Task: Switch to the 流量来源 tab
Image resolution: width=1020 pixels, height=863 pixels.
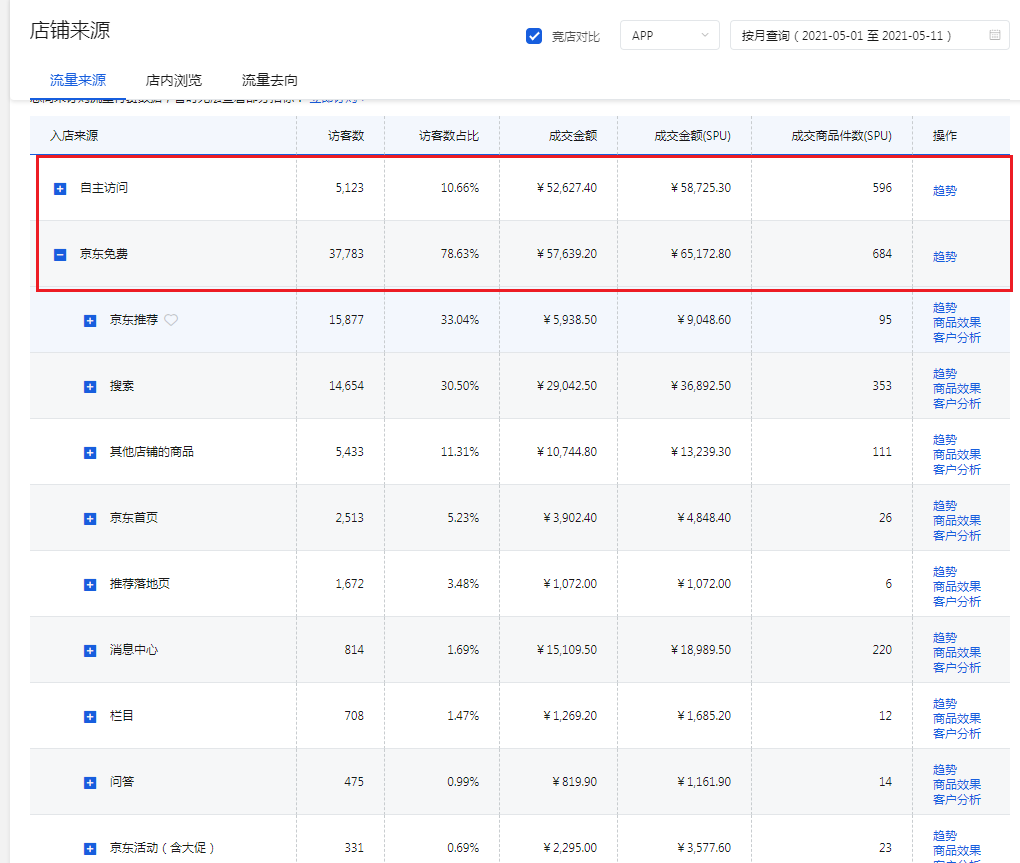Action: click(77, 80)
